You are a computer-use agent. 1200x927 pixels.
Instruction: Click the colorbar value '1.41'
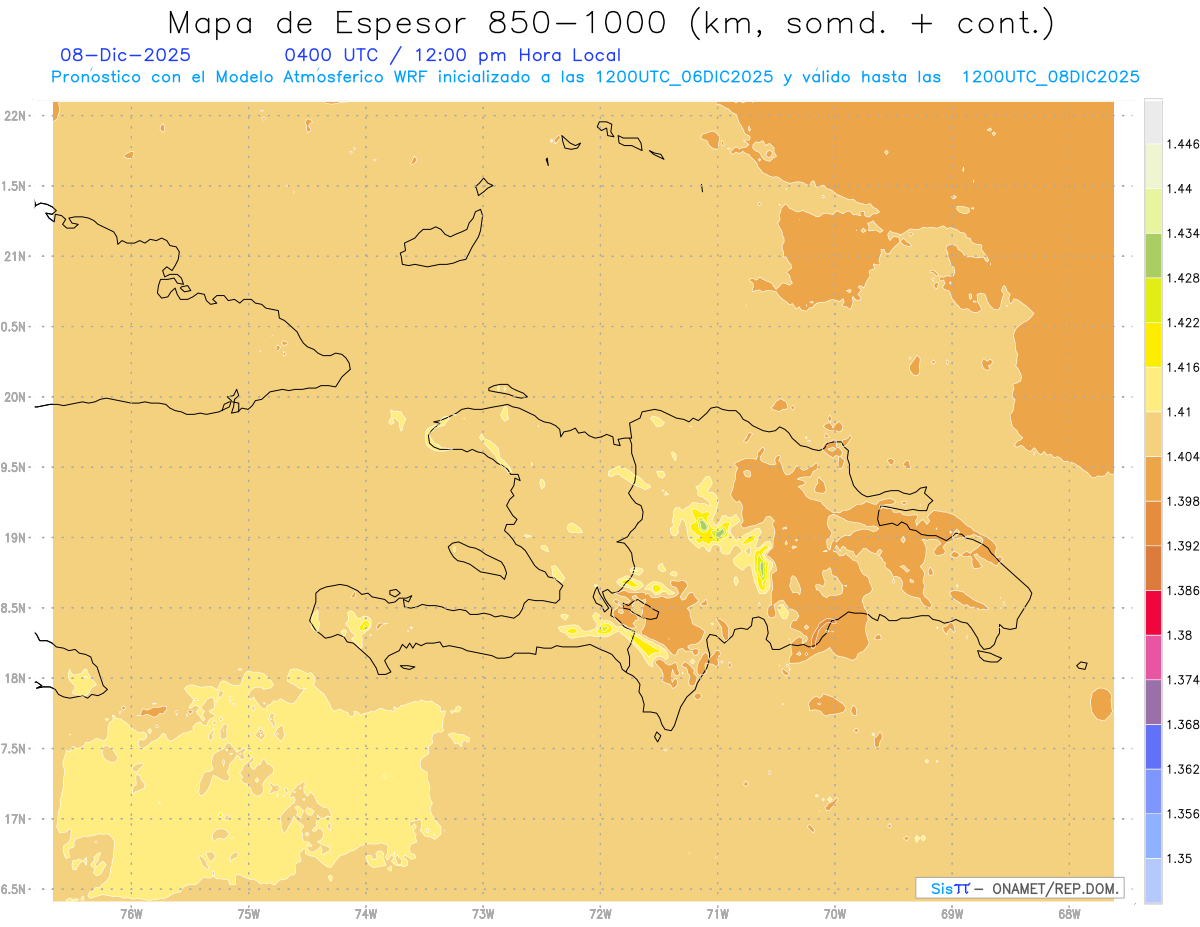click(1178, 412)
